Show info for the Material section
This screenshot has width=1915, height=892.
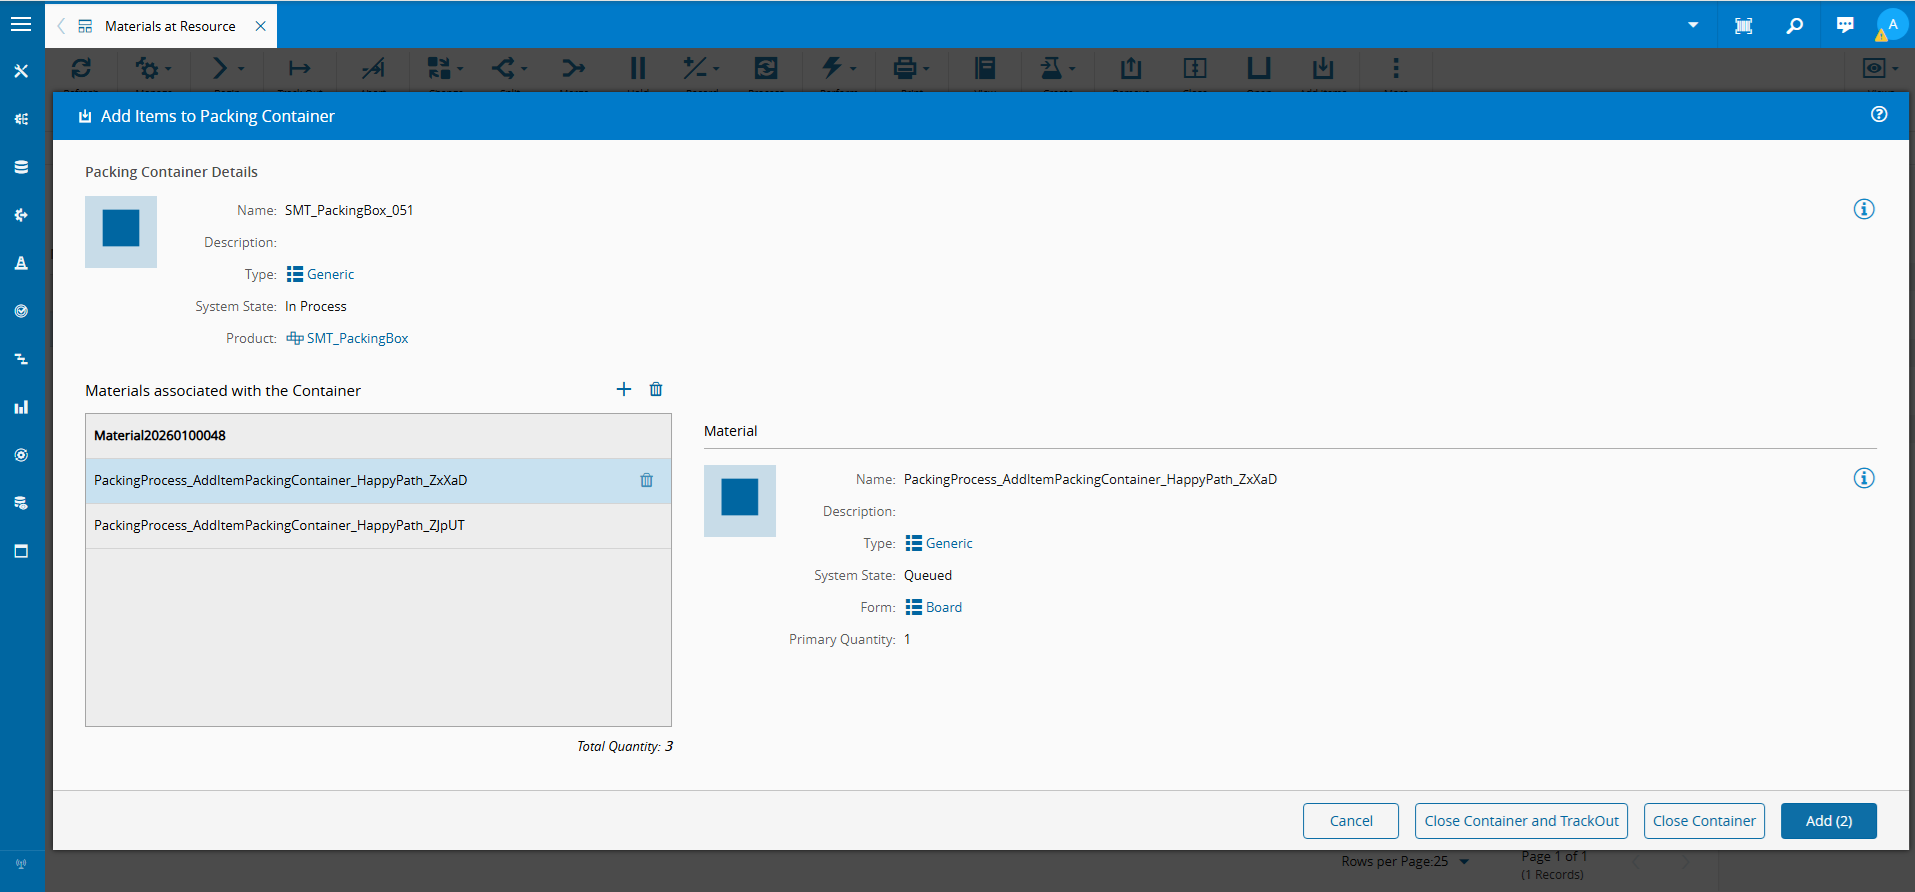pos(1863,478)
